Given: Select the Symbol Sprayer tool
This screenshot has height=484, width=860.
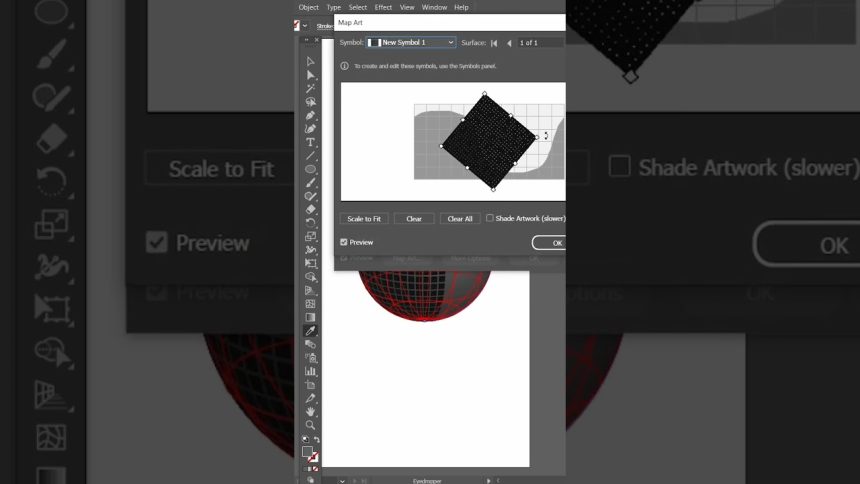Looking at the screenshot, I should pyautogui.click(x=310, y=358).
